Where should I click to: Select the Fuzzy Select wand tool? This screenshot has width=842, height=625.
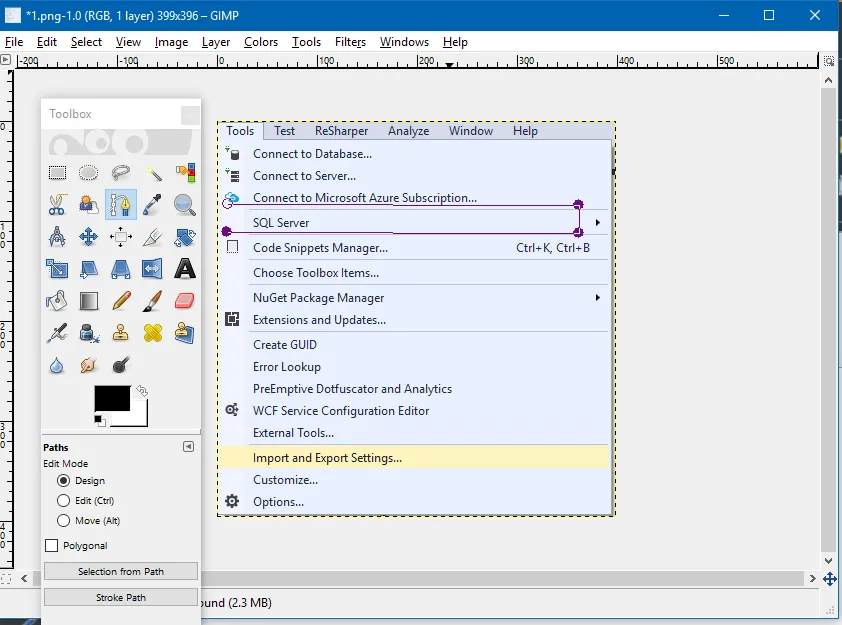(153, 173)
